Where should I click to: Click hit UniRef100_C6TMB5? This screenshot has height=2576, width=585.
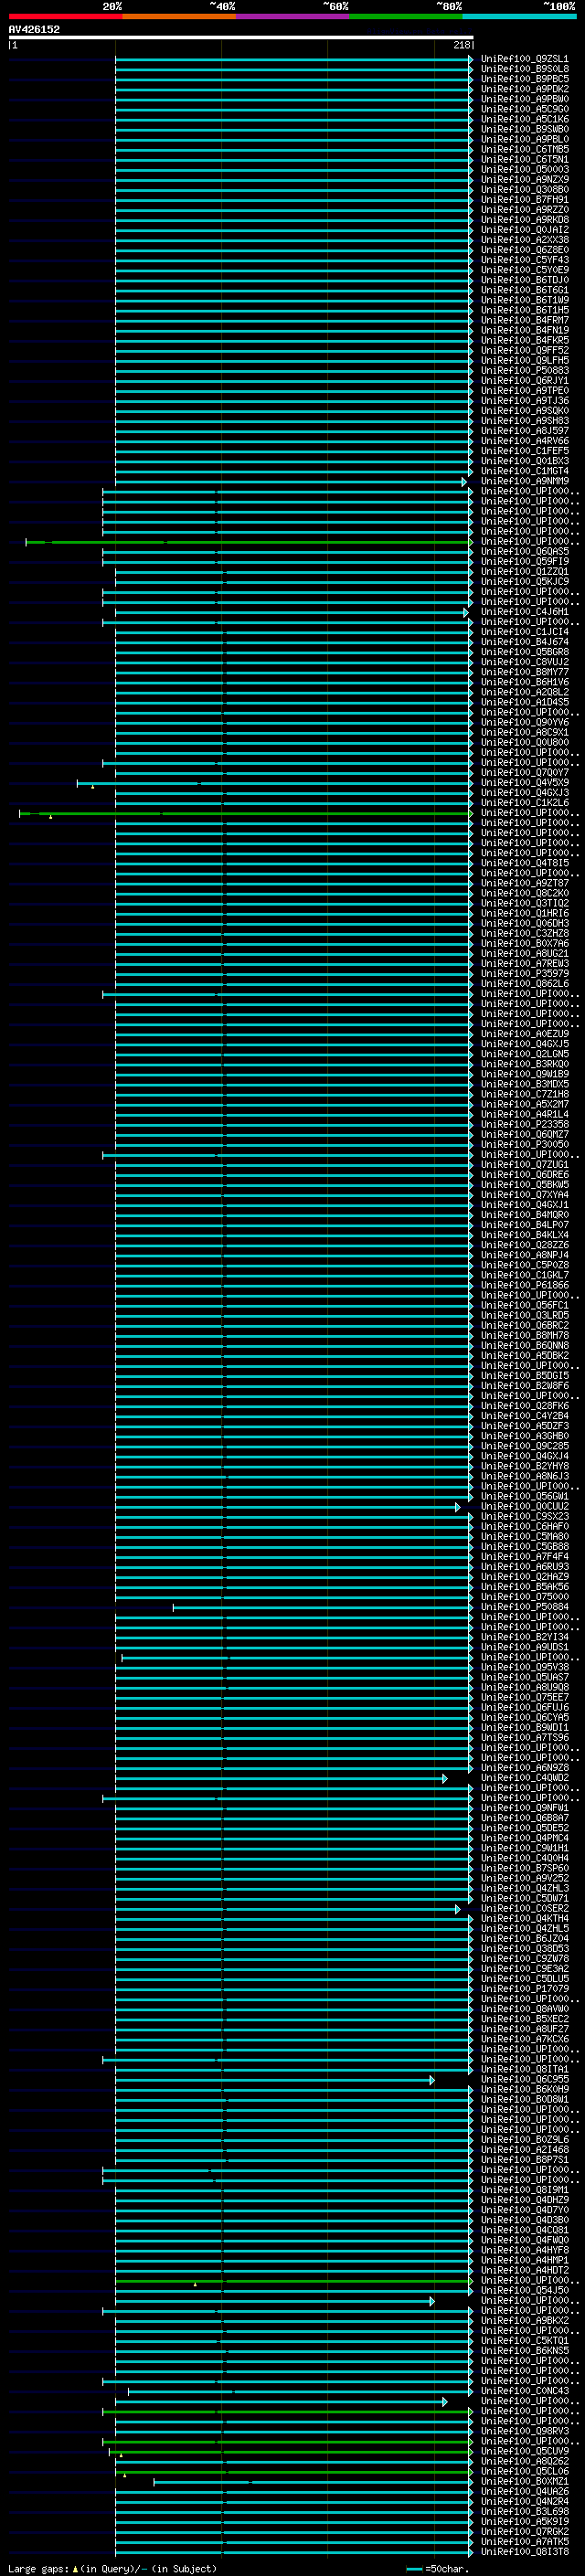click(x=524, y=149)
